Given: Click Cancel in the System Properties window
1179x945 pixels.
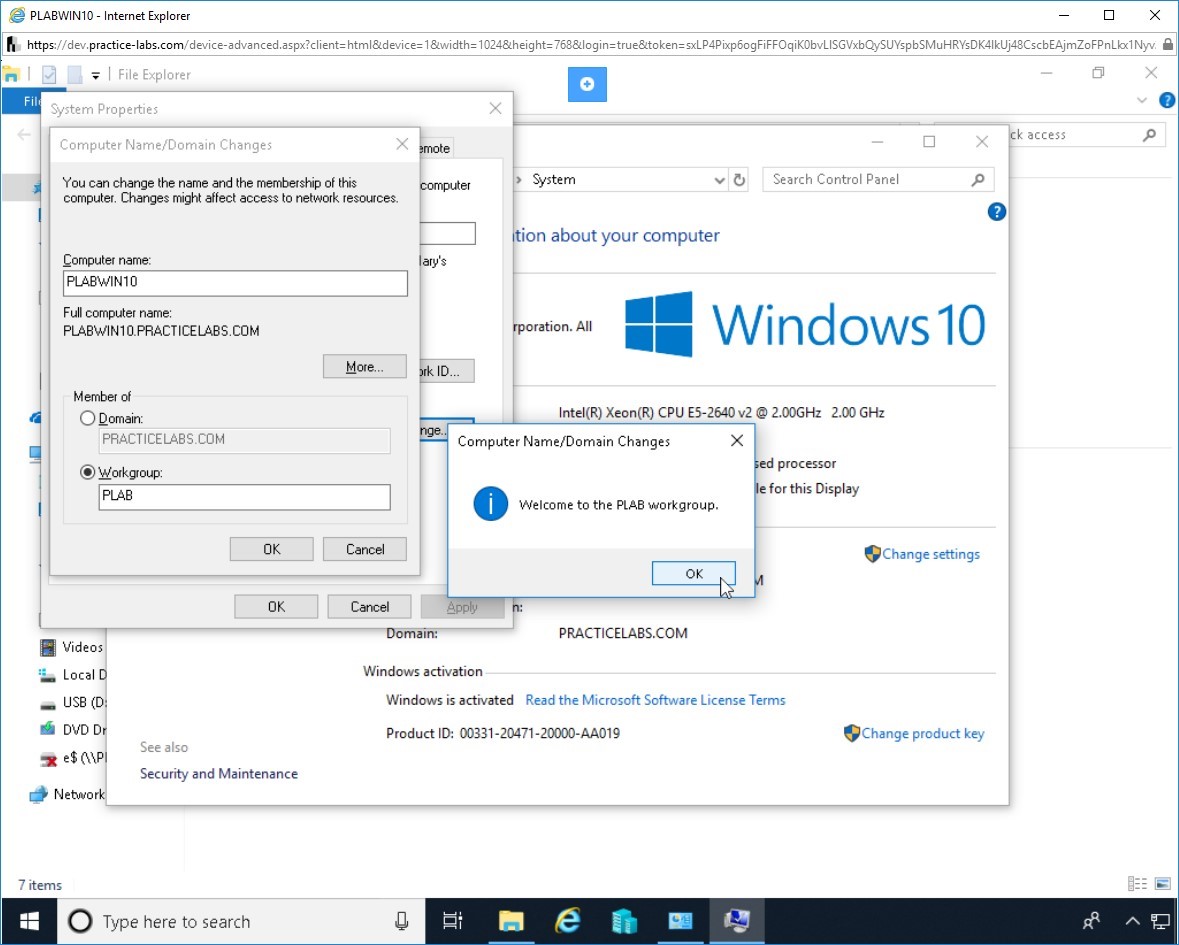Looking at the screenshot, I should pos(369,607).
